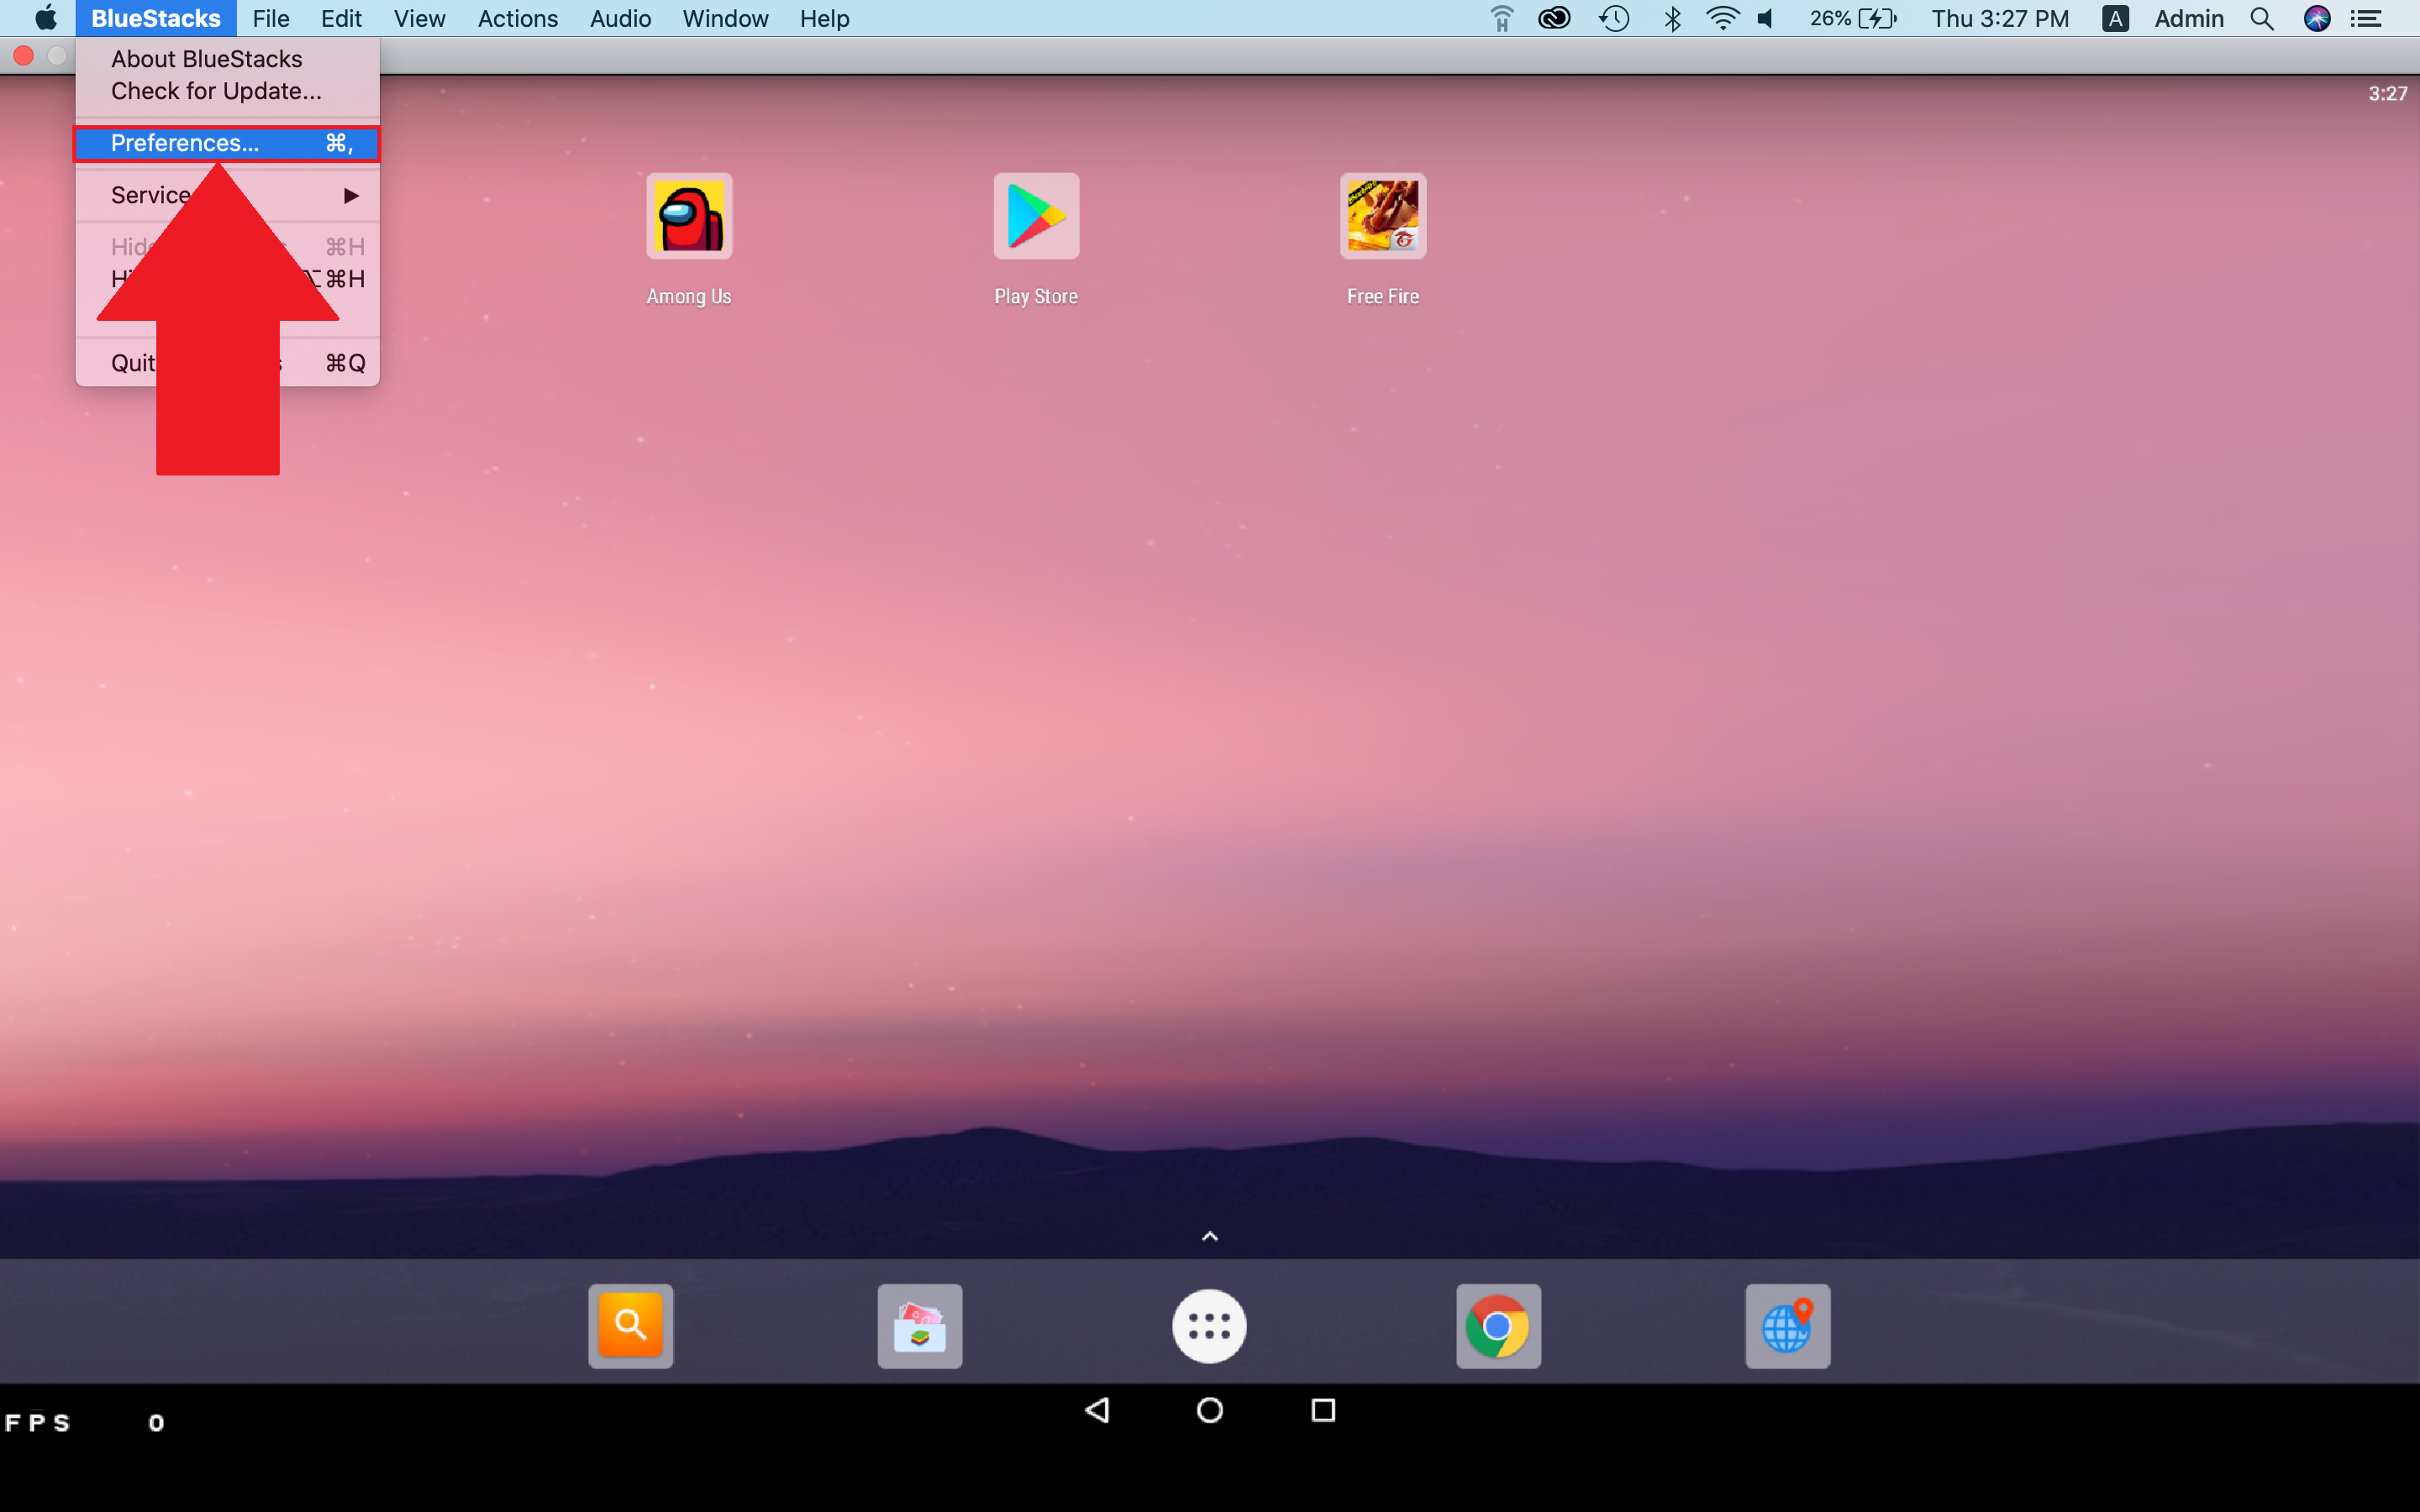Select Preferences from BlueStacks menu

(x=180, y=141)
